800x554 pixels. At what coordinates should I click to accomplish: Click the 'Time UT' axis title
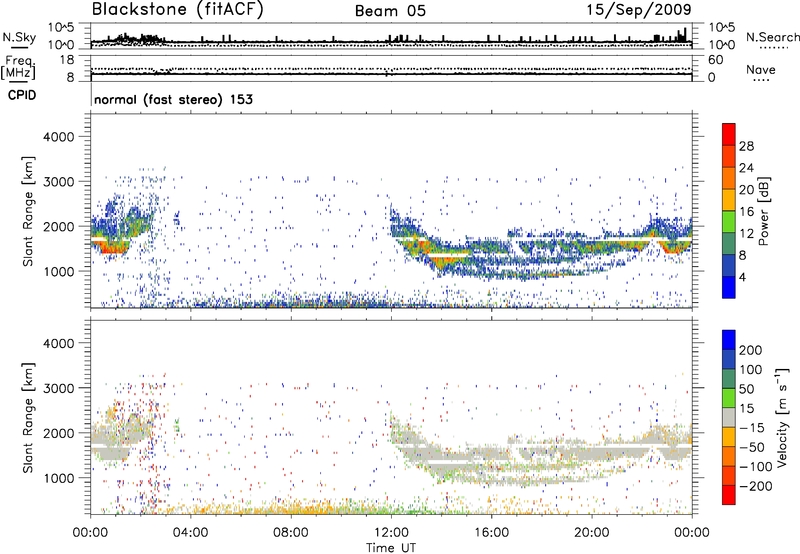click(x=391, y=548)
